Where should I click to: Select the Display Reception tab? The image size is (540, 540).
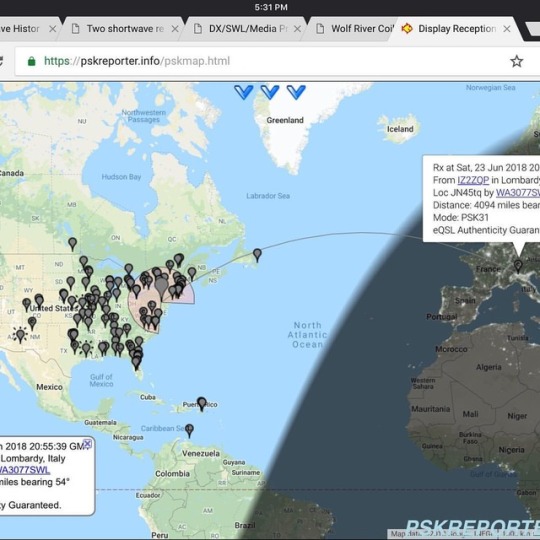(x=457, y=29)
